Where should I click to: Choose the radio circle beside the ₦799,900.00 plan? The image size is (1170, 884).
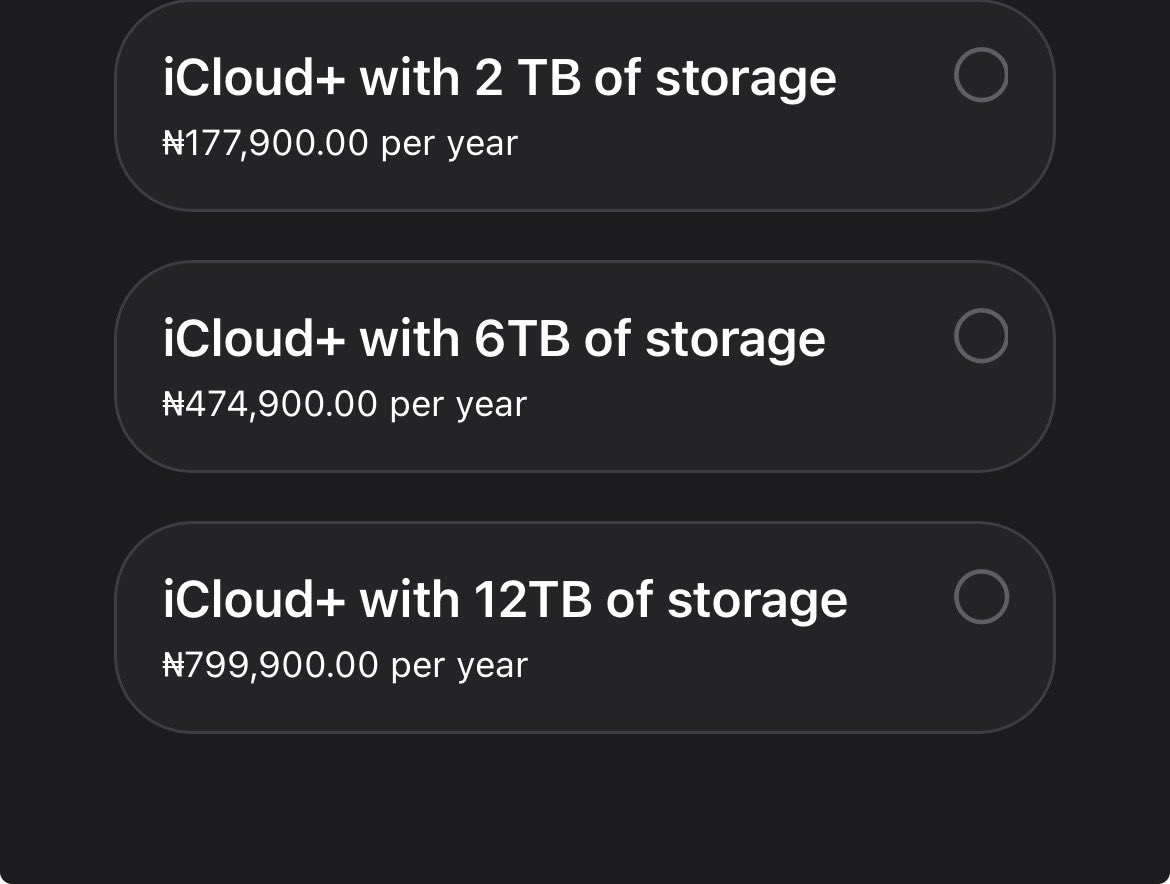coord(981,597)
